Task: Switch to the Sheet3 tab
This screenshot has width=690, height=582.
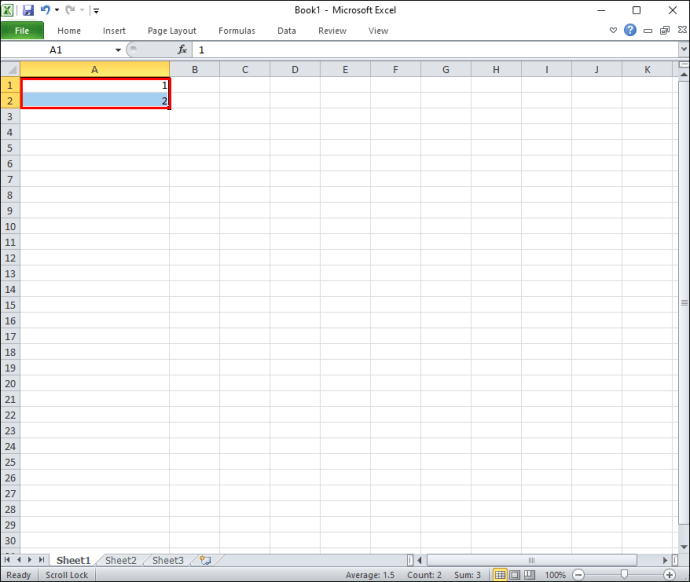Action: click(x=168, y=560)
